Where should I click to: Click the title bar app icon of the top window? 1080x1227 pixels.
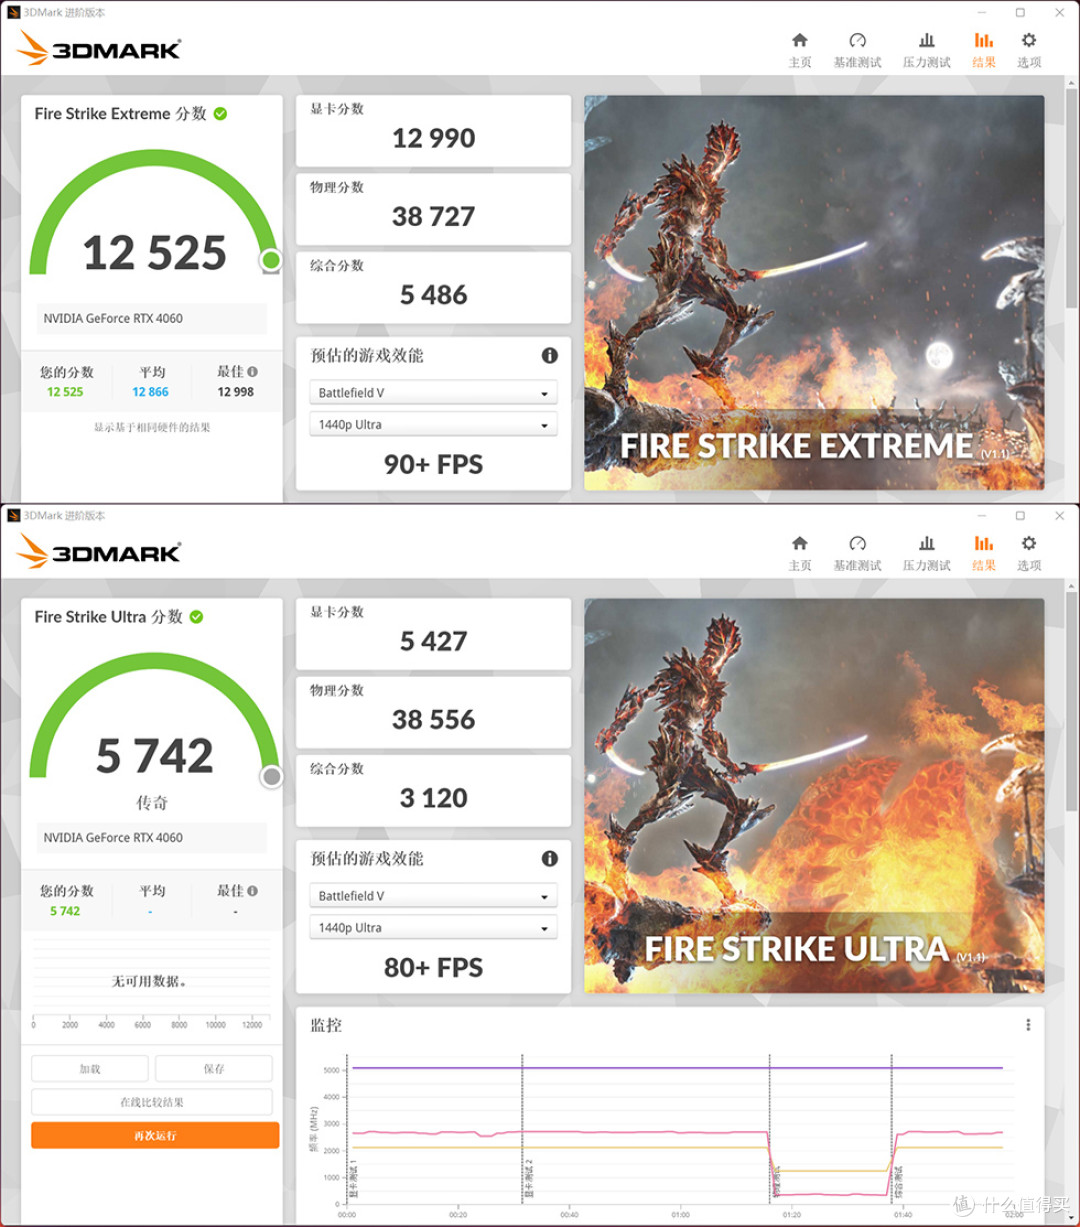pos(13,13)
